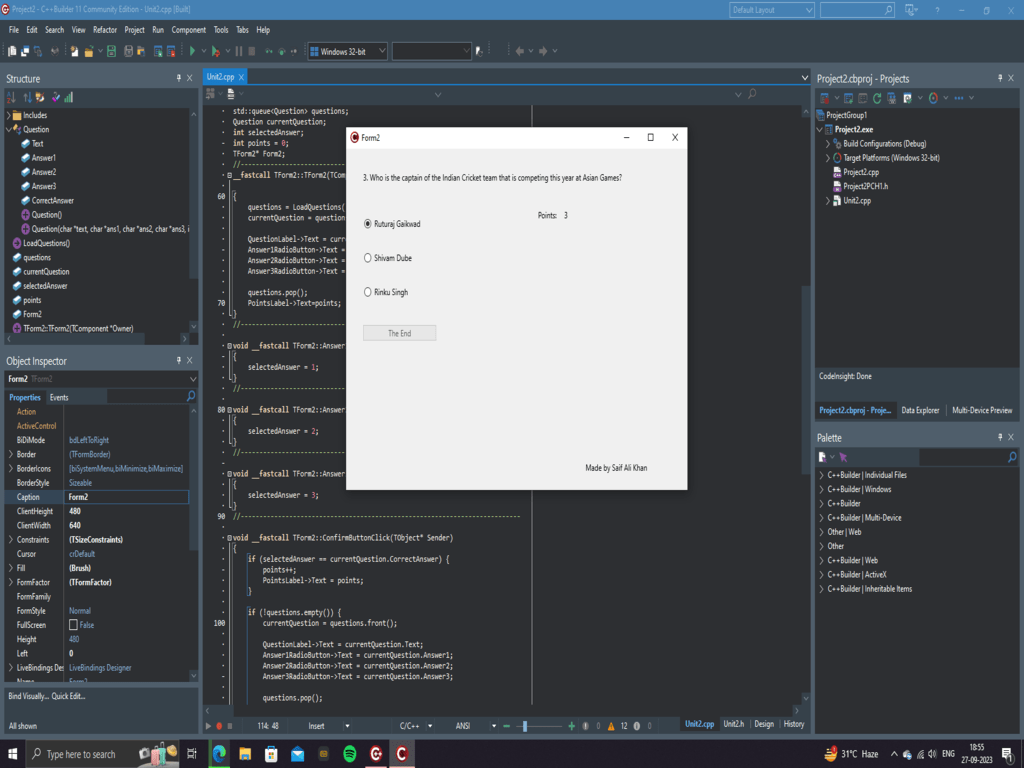Expand the BorderIcons property
The height and width of the screenshot is (768, 1024).
pyautogui.click(x=10, y=468)
